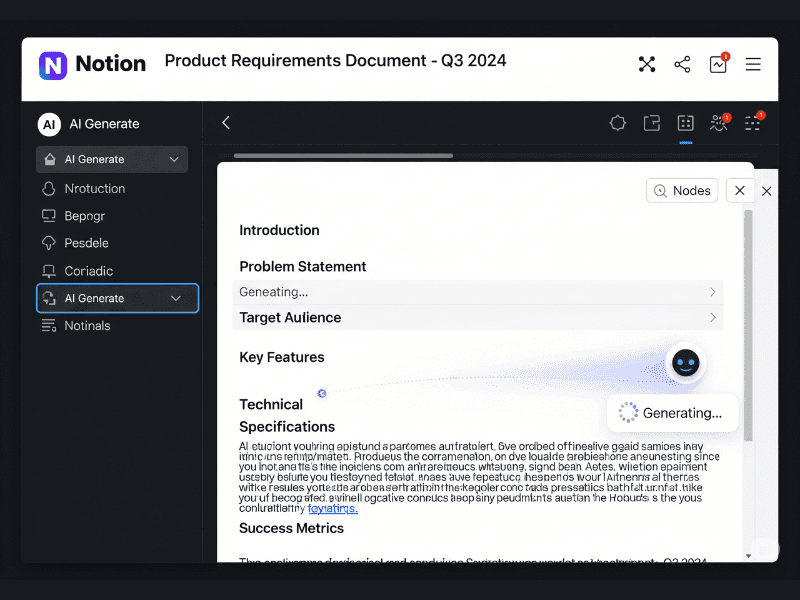Click the AI assistant smiley face
The image size is (800, 600).
click(x=686, y=363)
